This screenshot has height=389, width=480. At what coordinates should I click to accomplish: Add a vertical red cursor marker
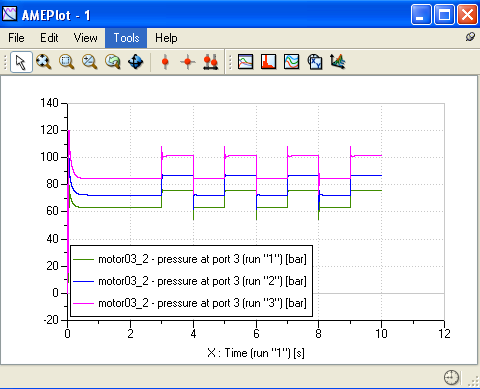point(165,62)
